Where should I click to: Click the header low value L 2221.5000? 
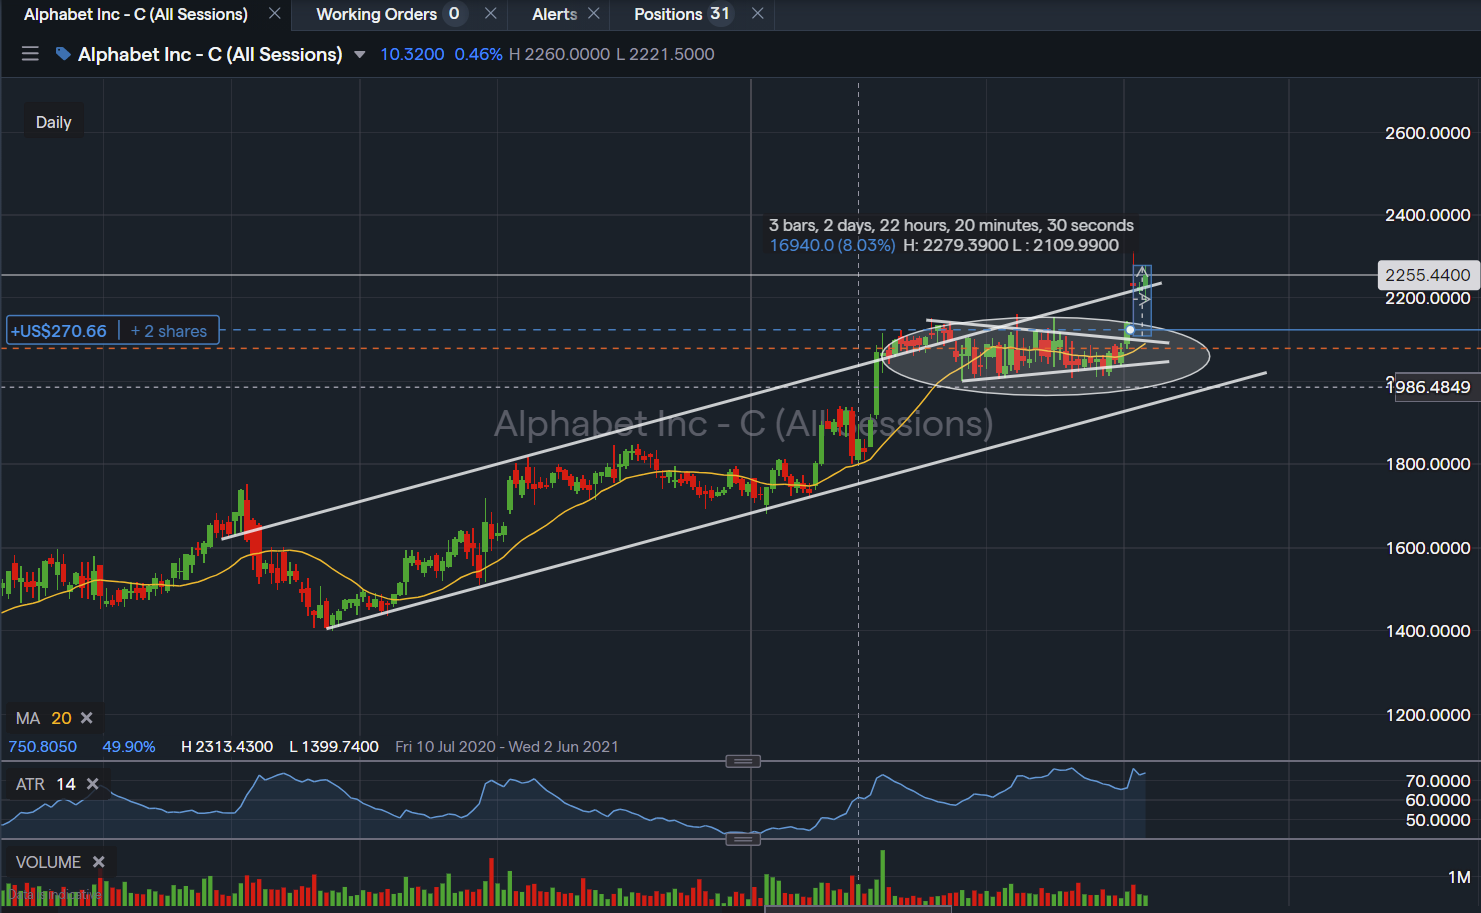(665, 54)
